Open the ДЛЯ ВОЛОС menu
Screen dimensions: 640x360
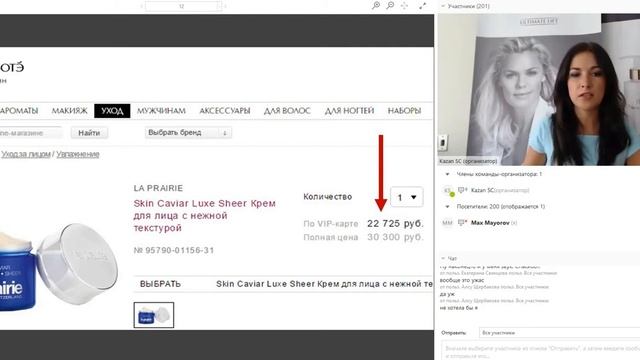tap(287, 111)
